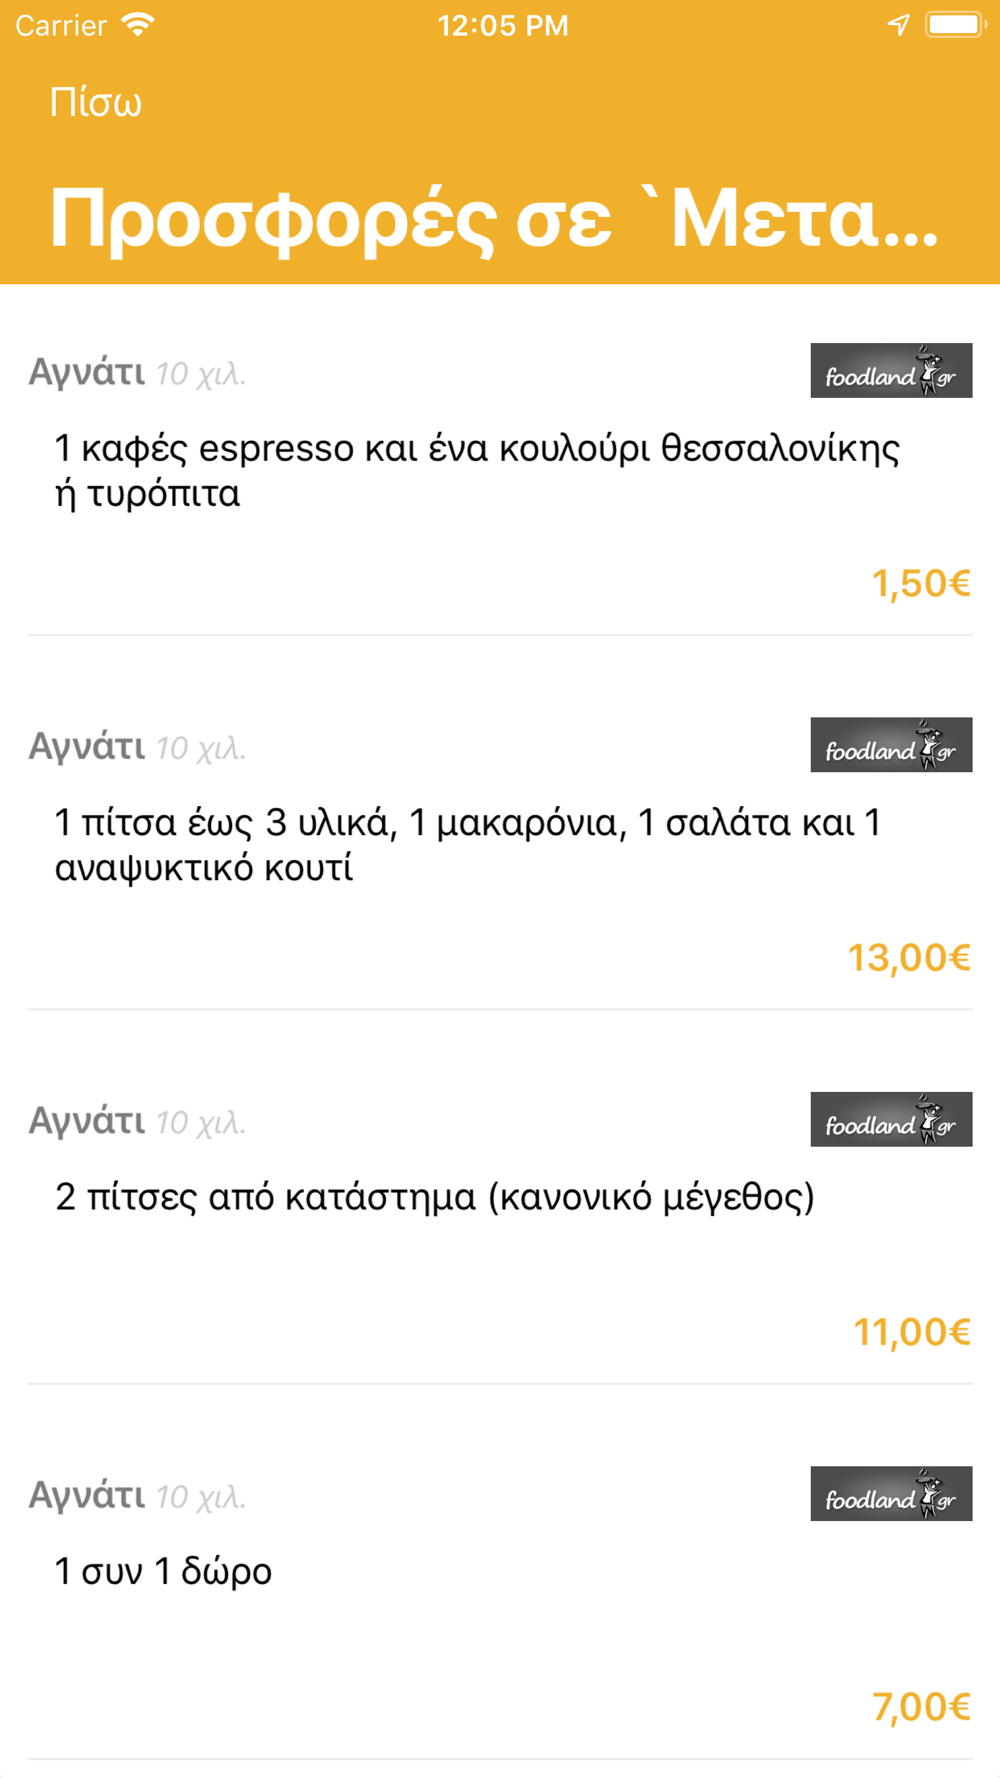Tap foodland logo on the 1 συν 1 δώρο offer
Viewport: 1000px width, 1778px height.
coord(890,1494)
